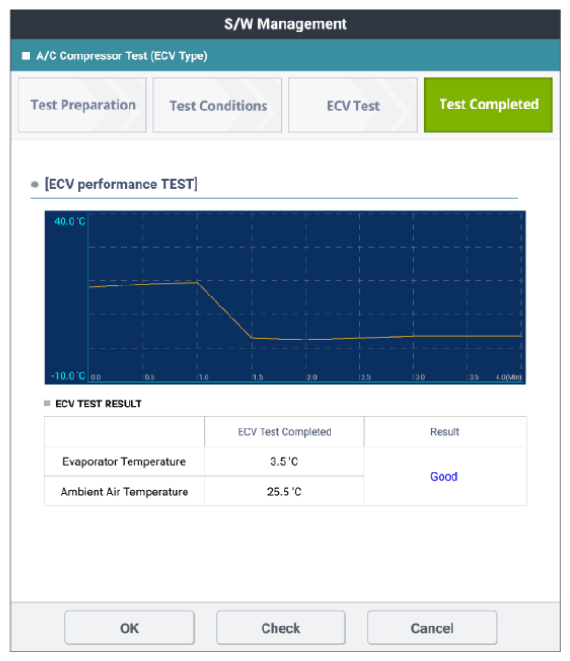Select the ECV Test step tab

(x=353, y=105)
